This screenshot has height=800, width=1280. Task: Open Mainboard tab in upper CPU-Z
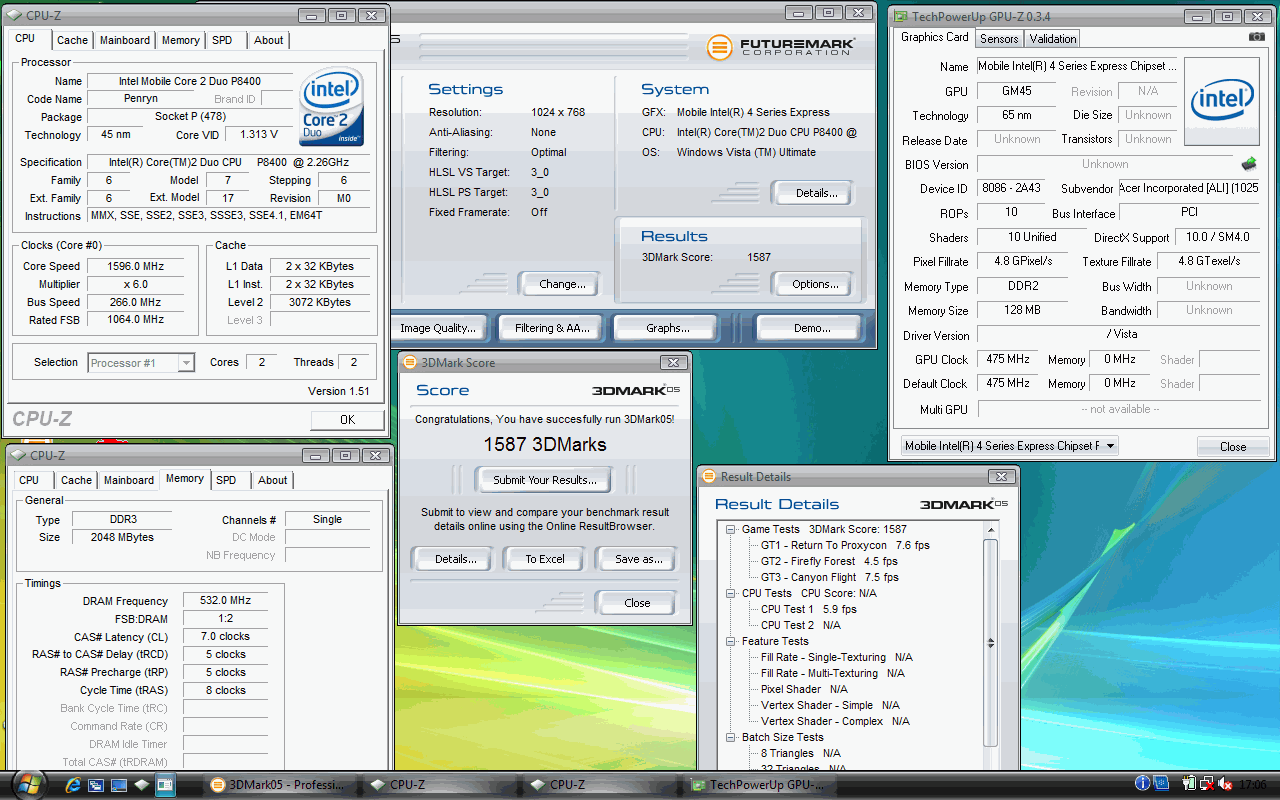125,40
